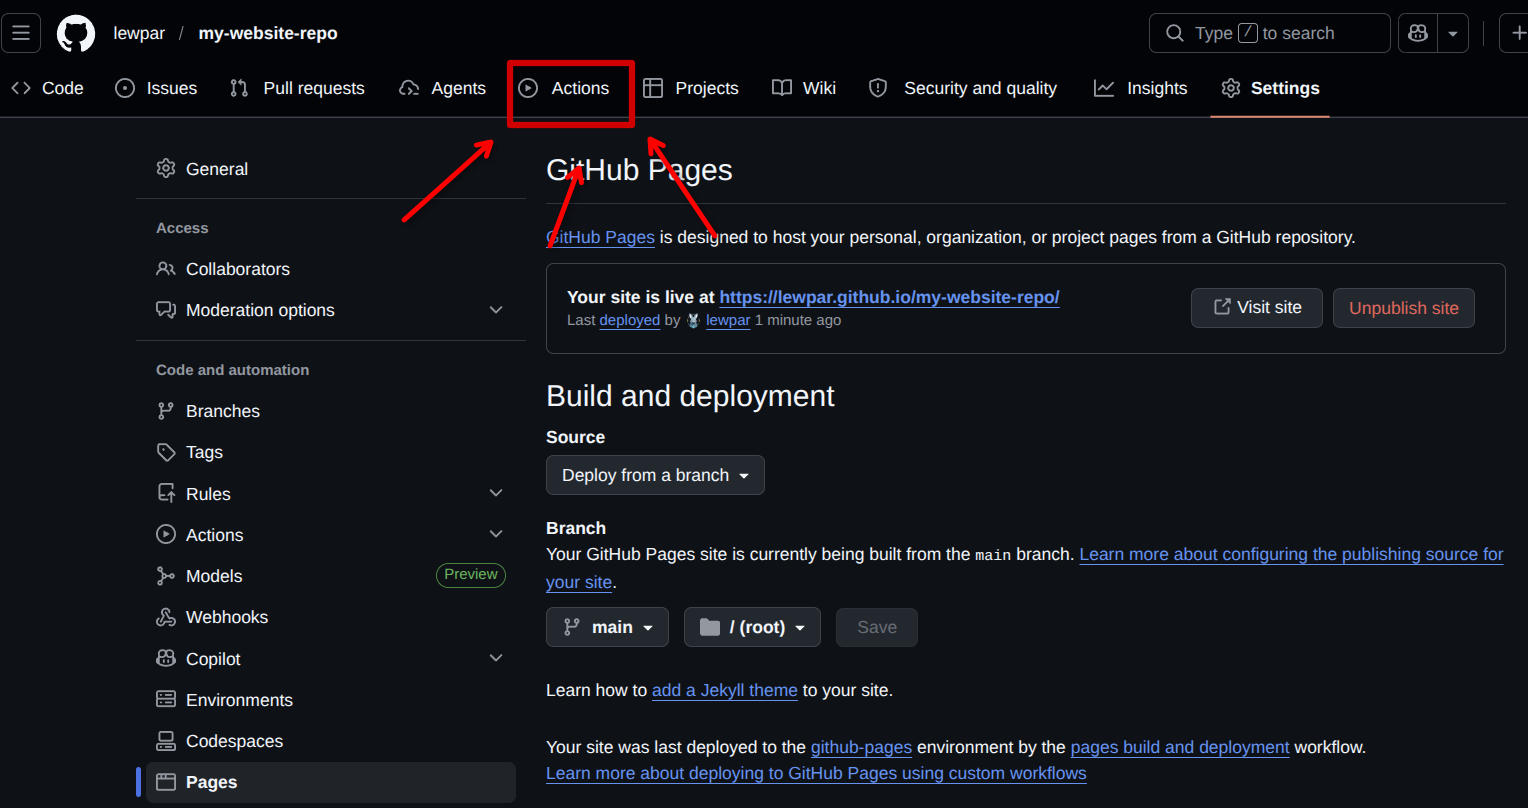Image resolution: width=1528 pixels, height=808 pixels.
Task: Click the 'deployed' link
Action: (629, 320)
